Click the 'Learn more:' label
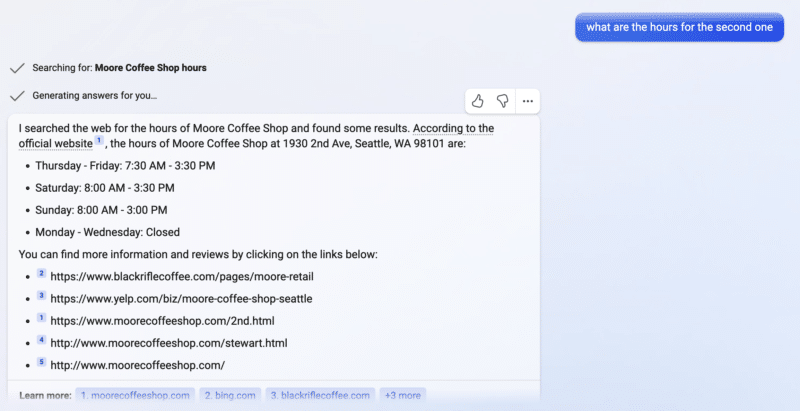 45,396
